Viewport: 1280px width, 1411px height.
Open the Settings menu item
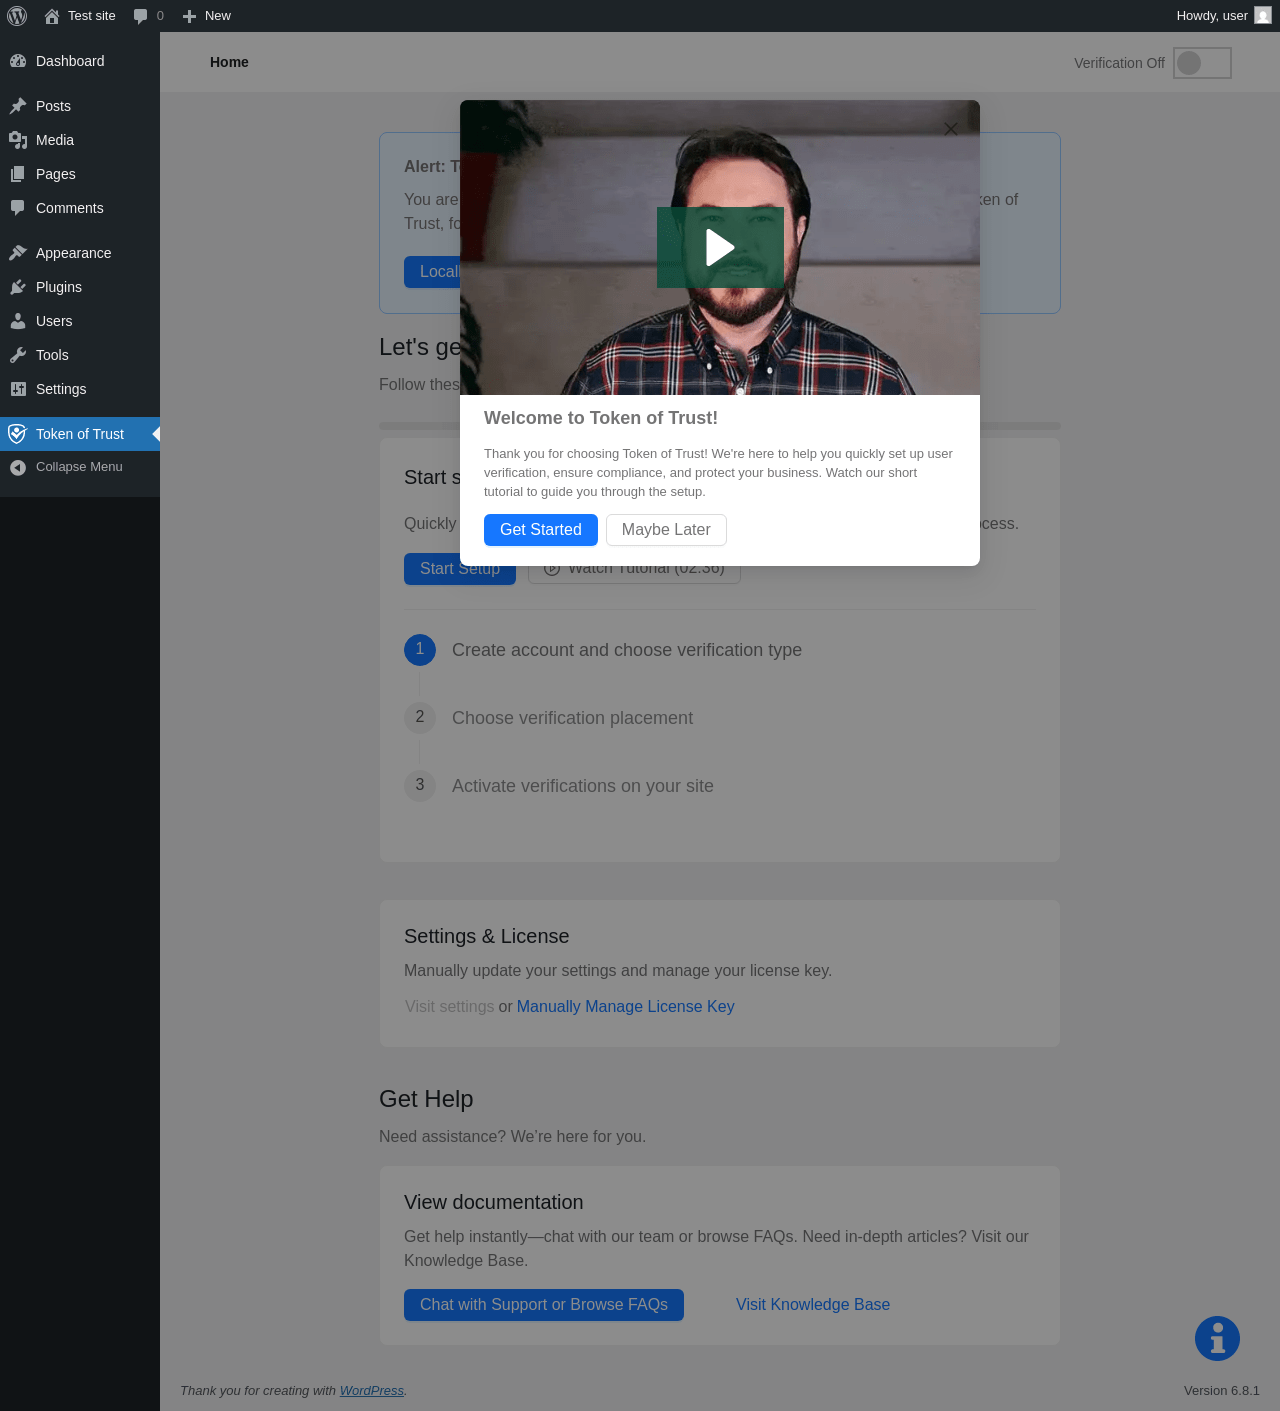click(61, 389)
